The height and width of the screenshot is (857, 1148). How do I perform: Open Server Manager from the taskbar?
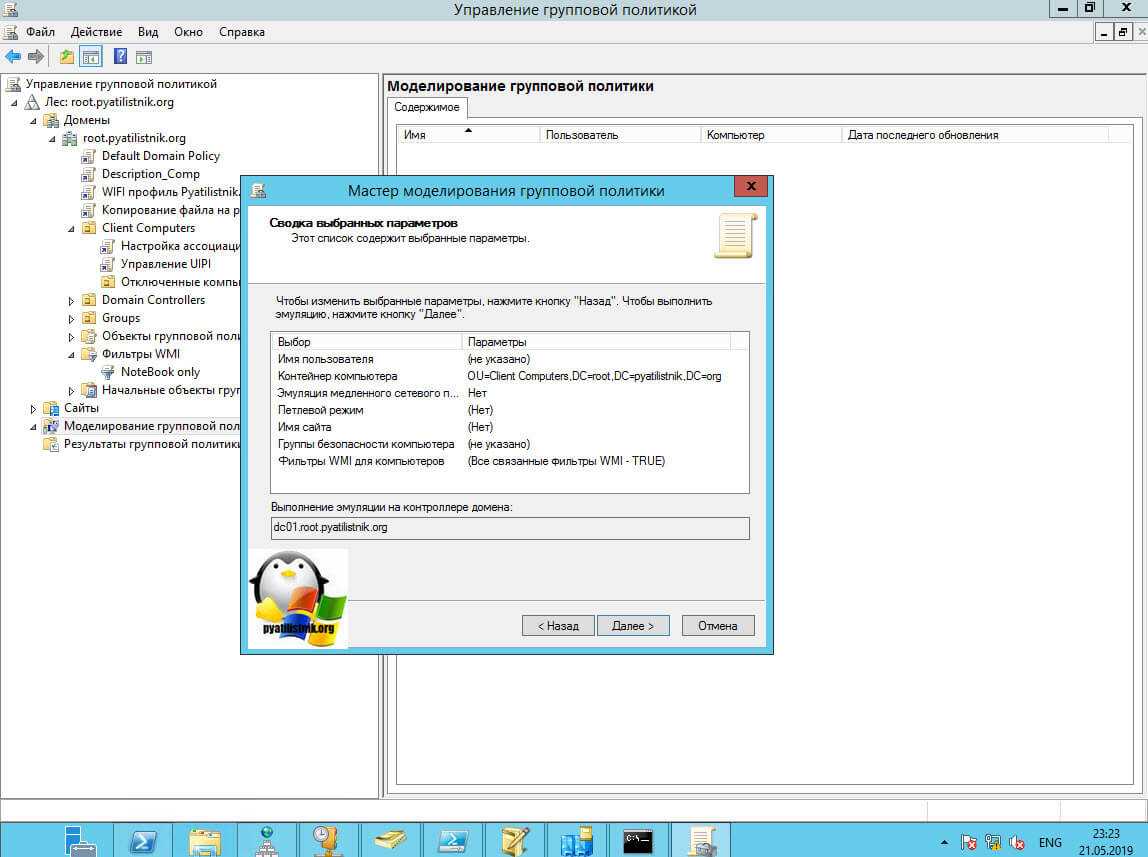click(81, 839)
